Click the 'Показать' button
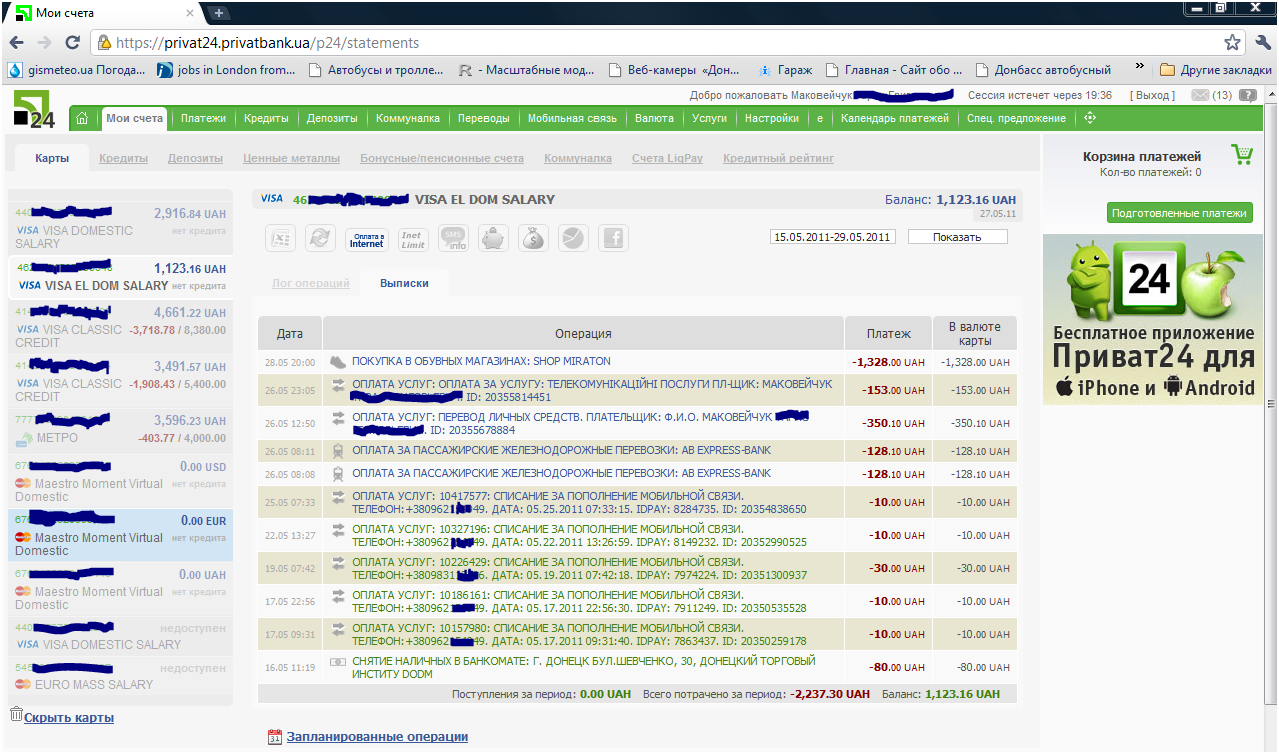This screenshot has height=754, width=1279. pyautogui.click(x=957, y=237)
